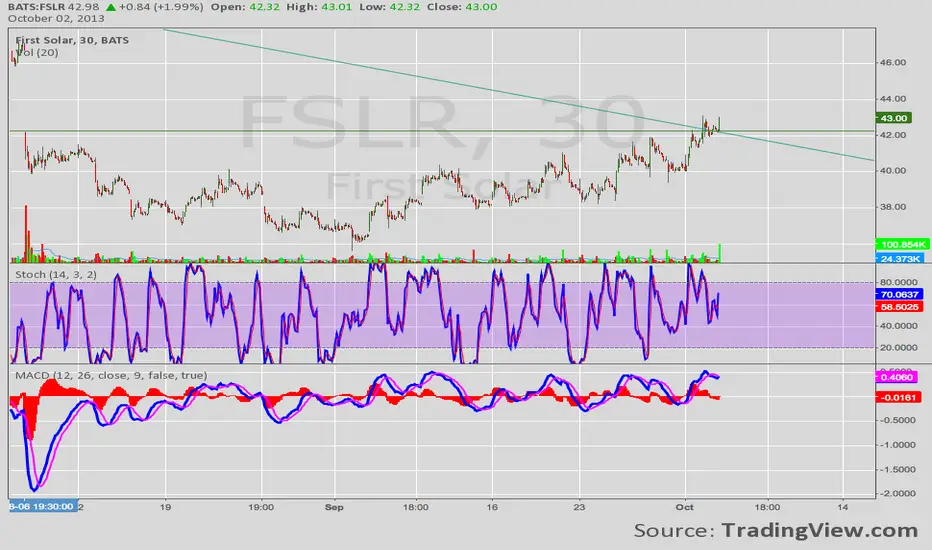Select the BATS:FSLR symbol text in header
The image size is (932, 550).
coord(36,7)
